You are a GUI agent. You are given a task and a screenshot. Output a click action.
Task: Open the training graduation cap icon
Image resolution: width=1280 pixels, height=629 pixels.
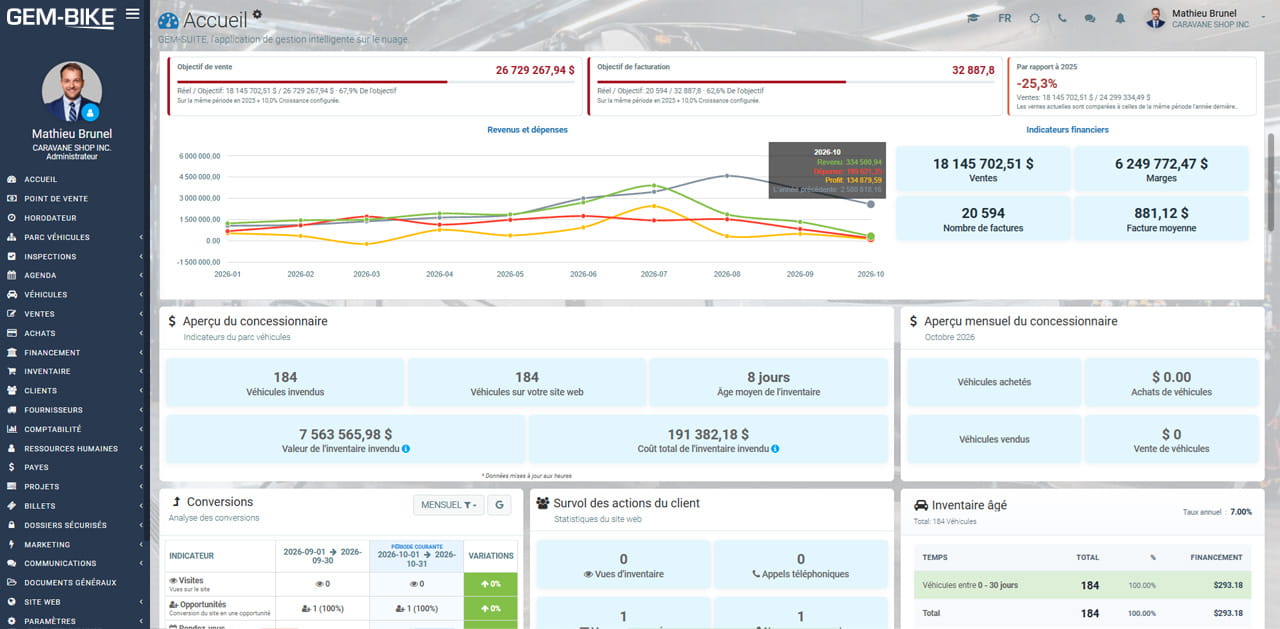972,18
